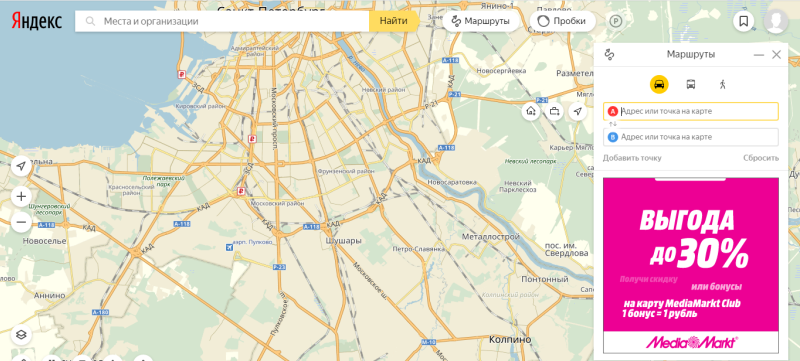
Task: Switch to the walking route icon
Action: pyautogui.click(x=722, y=84)
